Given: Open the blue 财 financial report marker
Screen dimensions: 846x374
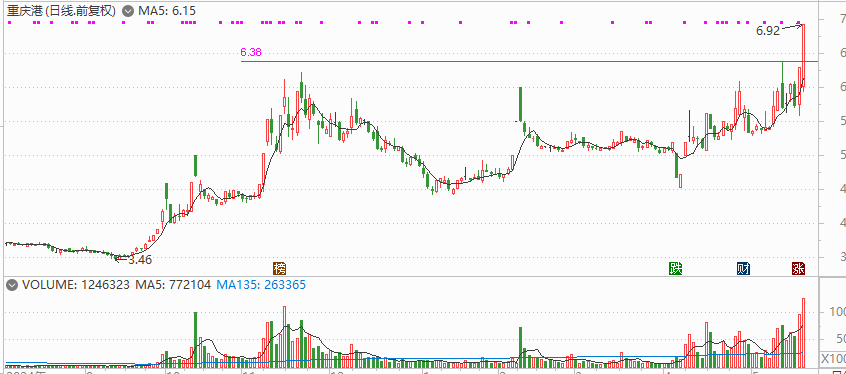Looking at the screenshot, I should tap(743, 268).
